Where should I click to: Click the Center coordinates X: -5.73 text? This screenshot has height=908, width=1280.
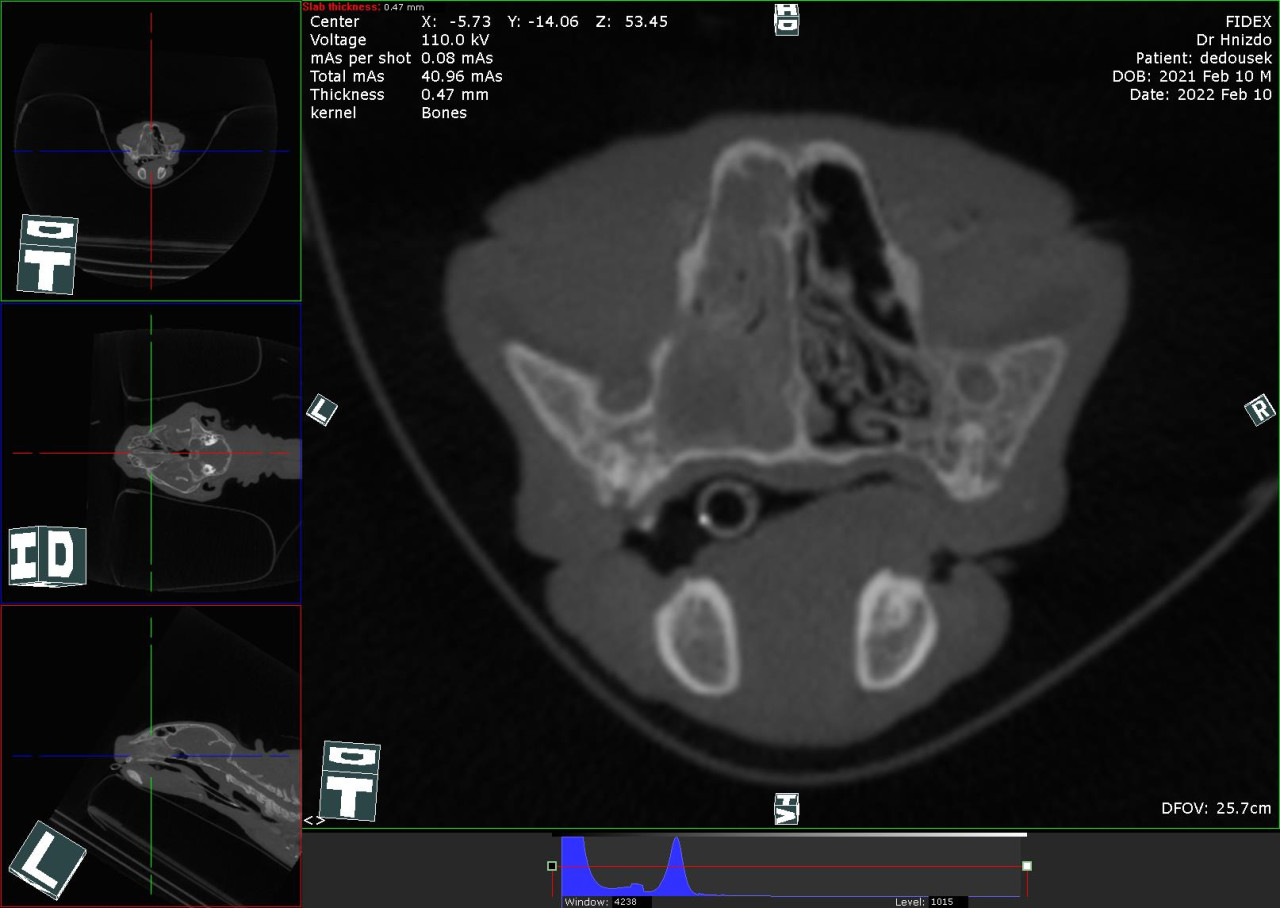tap(456, 21)
